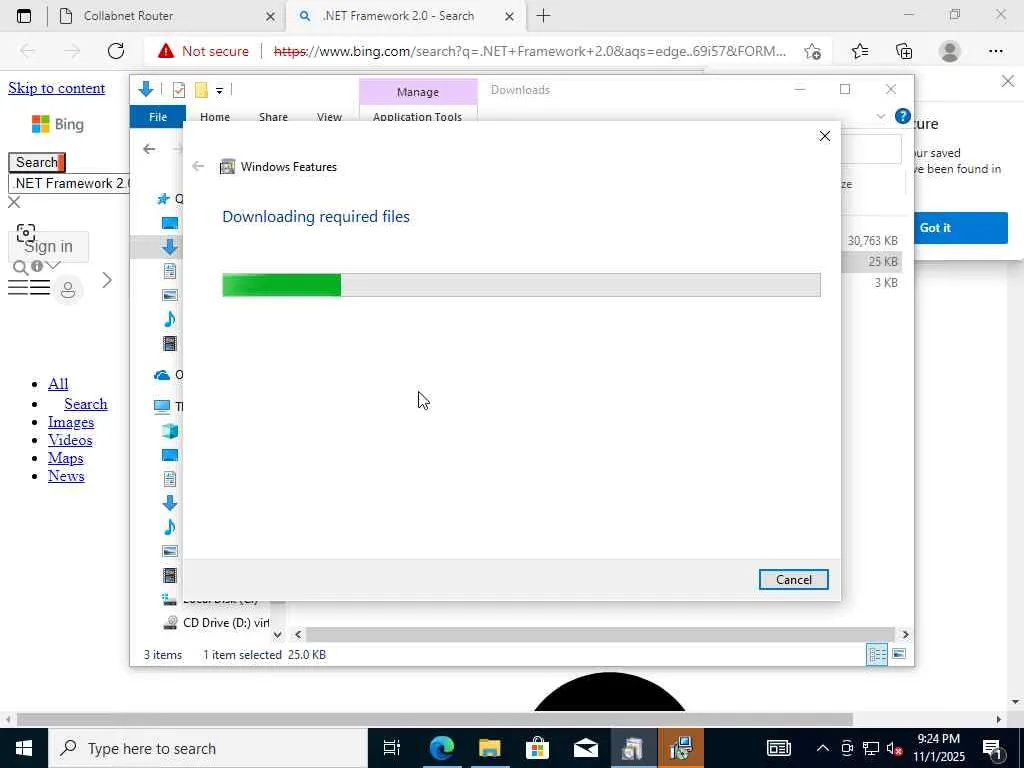This screenshot has width=1024, height=768.
Task: Switch to Share ribbon tab
Action: pyautogui.click(x=273, y=117)
